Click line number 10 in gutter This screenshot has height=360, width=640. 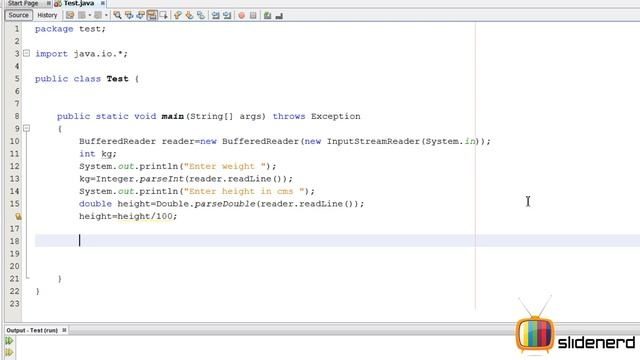point(14,141)
